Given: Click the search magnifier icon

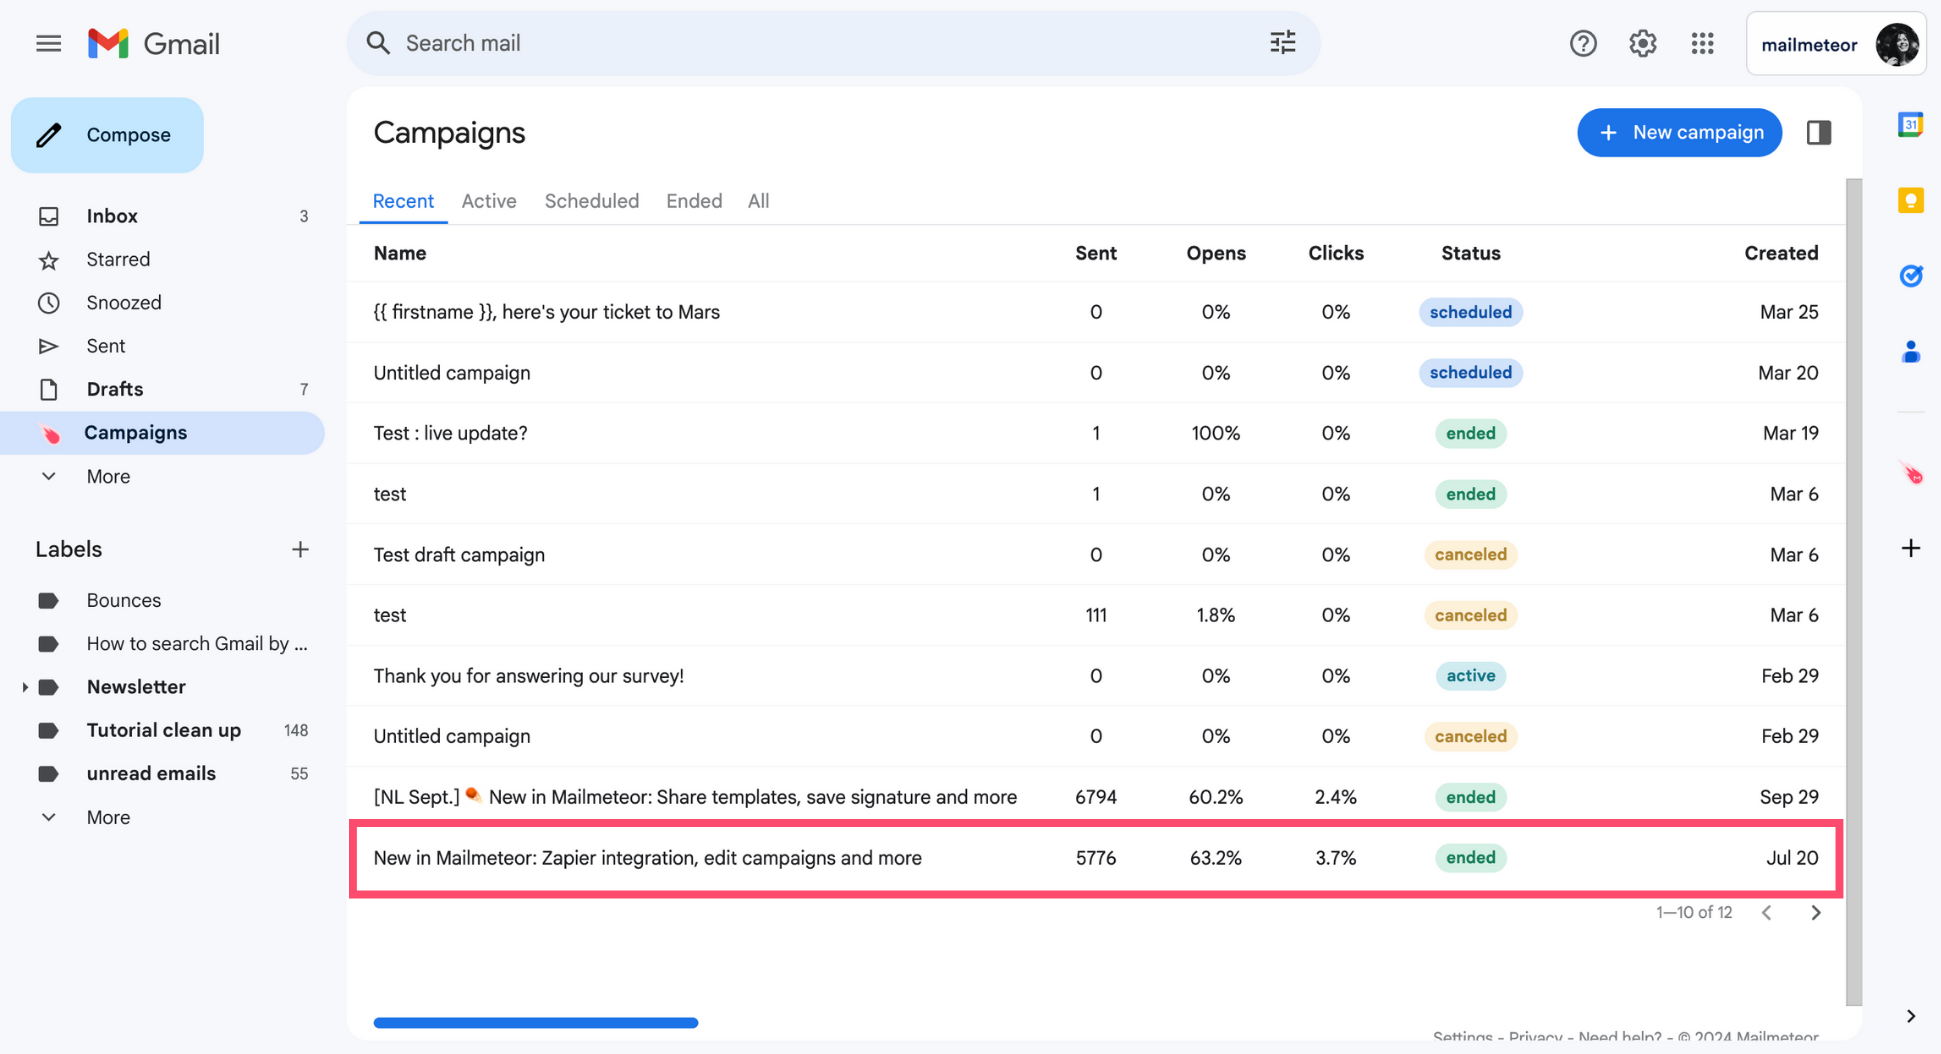Looking at the screenshot, I should (378, 43).
